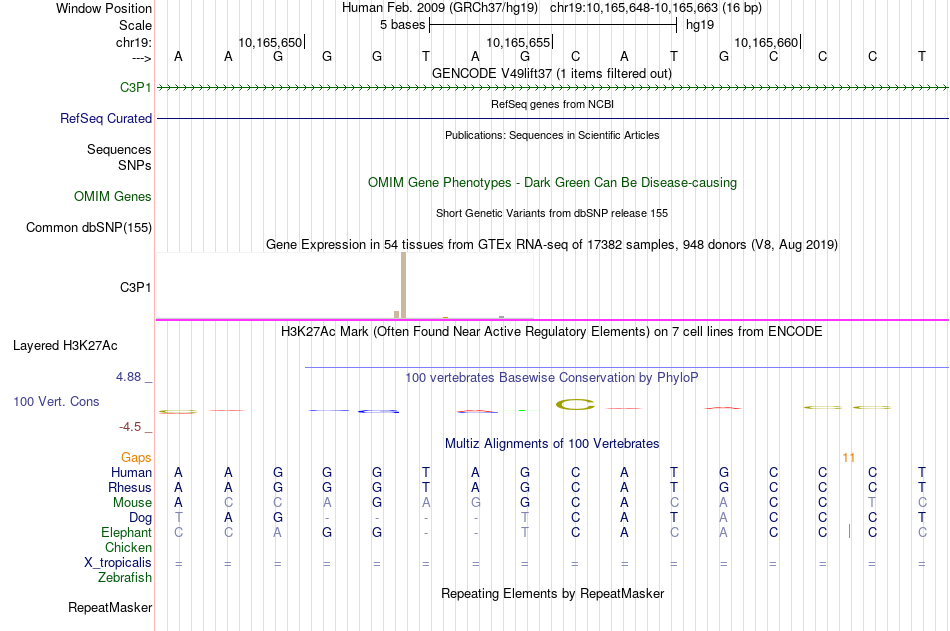Click the GENCODE V49lift37 track title
Screen dimensions: 950x631
[x=552, y=73]
